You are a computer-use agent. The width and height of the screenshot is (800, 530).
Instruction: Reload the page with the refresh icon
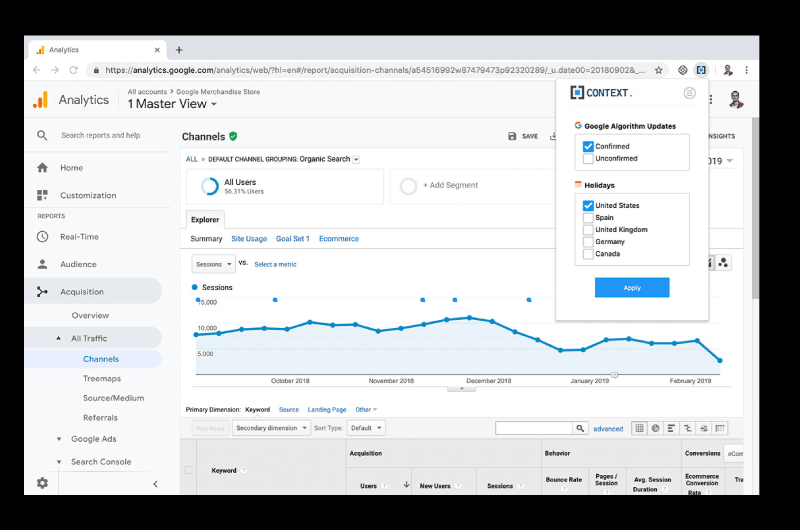(x=73, y=70)
